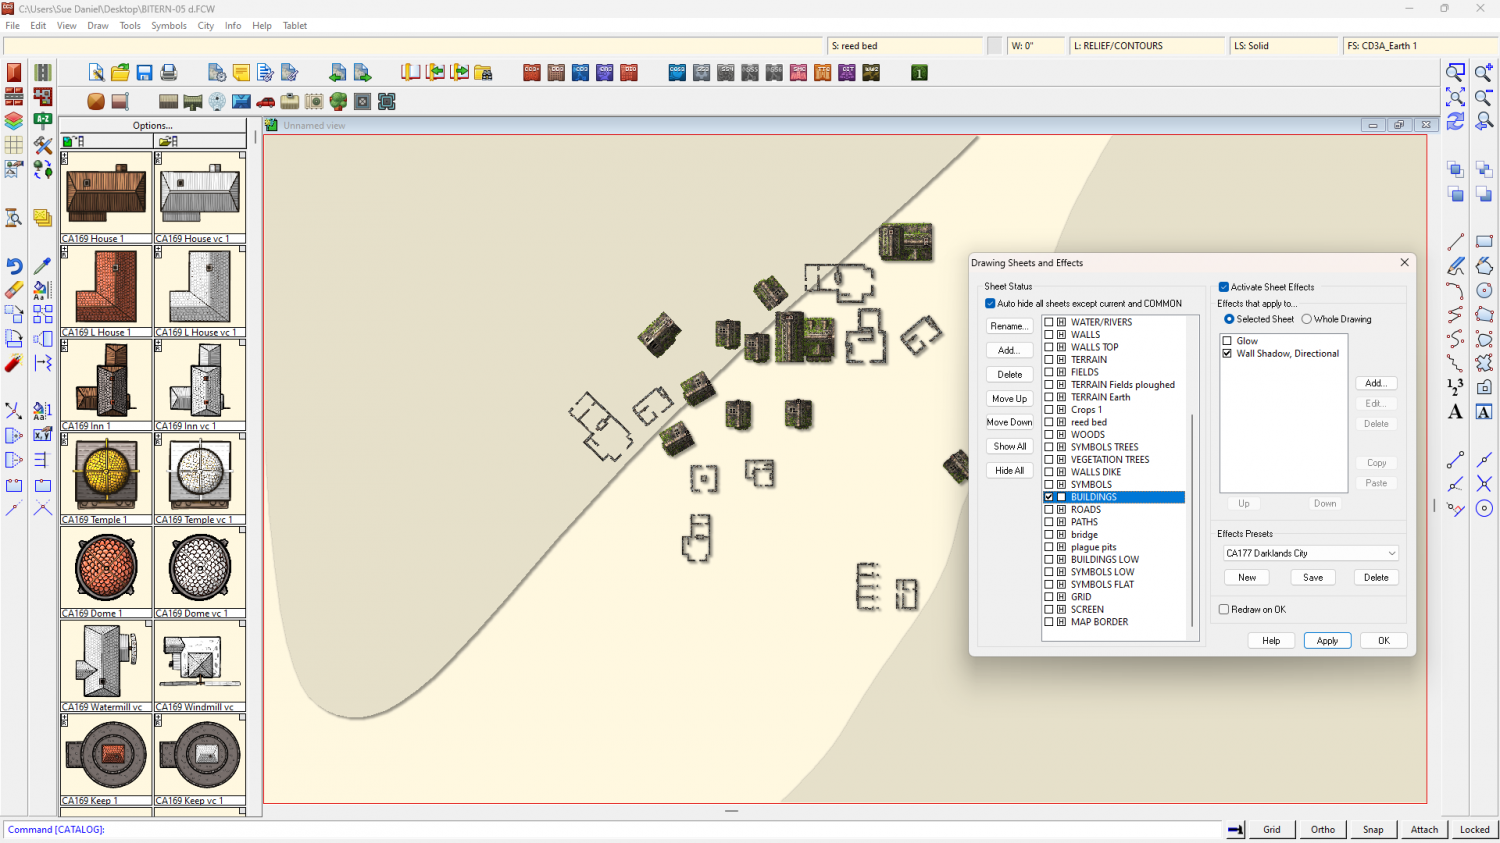Click the New drawing toolbar icon
The width and height of the screenshot is (1500, 843).
[96, 72]
